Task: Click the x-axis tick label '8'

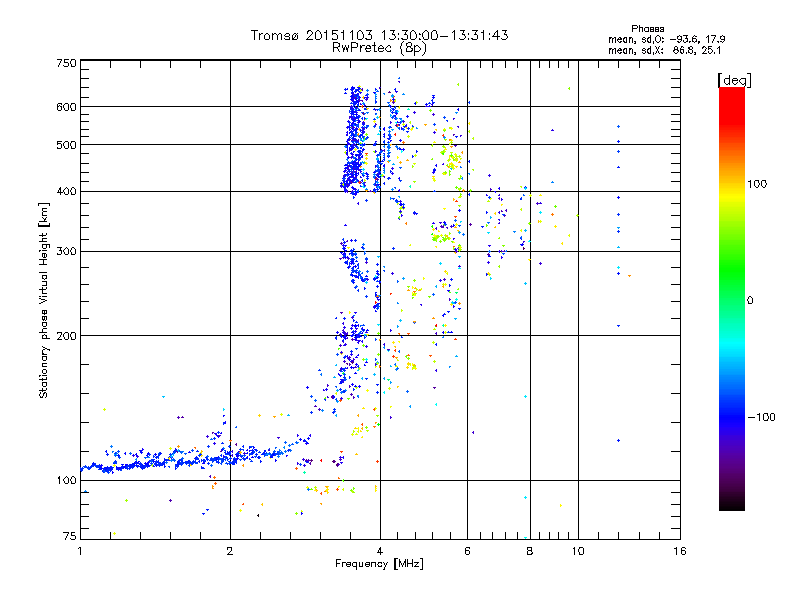Action: point(530,551)
